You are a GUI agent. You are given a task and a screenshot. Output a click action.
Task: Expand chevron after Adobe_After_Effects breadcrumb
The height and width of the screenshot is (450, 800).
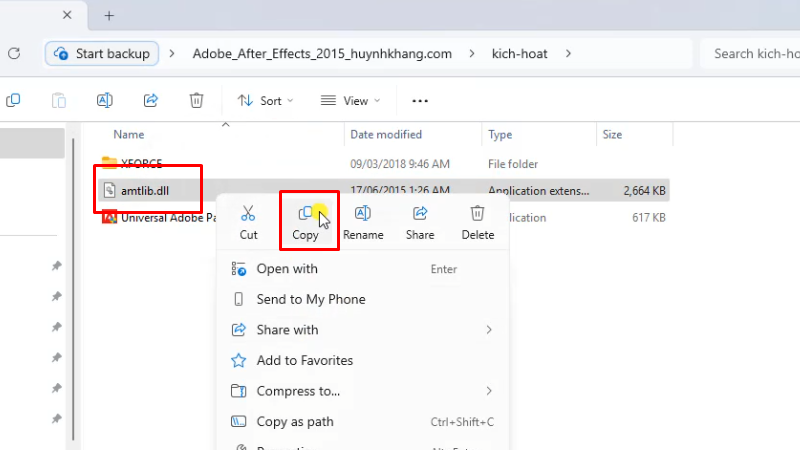tap(471, 54)
